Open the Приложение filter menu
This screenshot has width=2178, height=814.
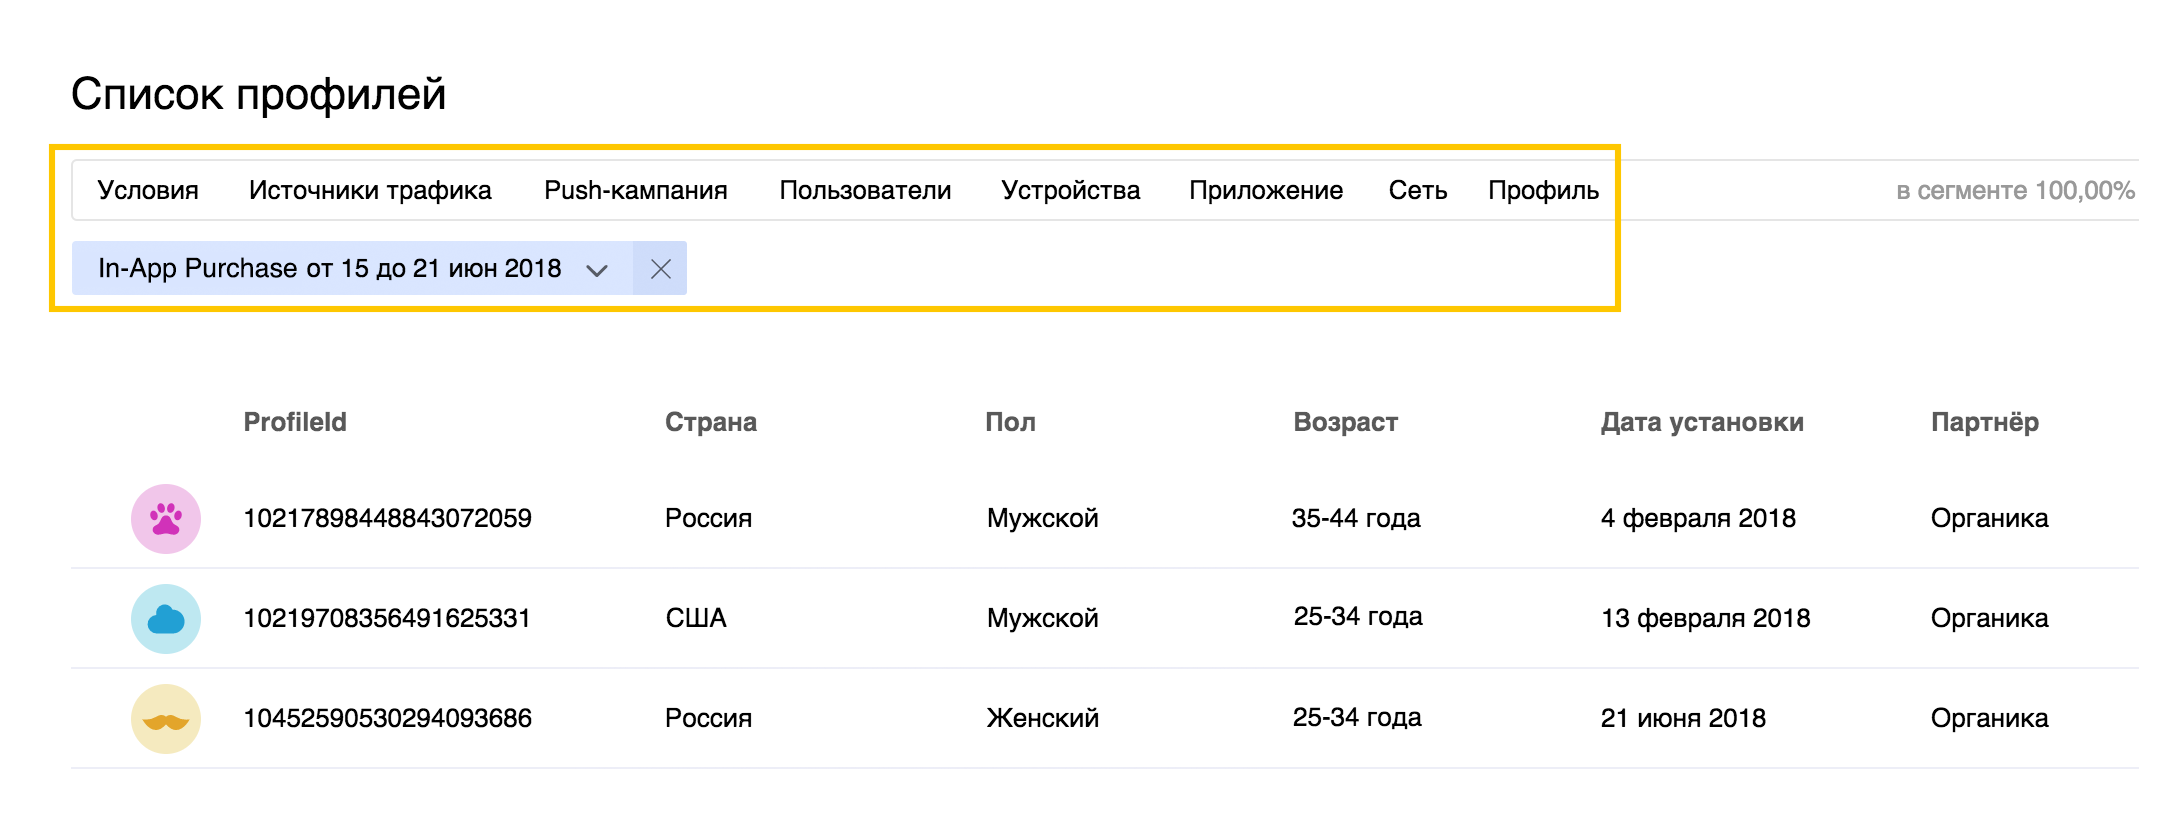[1265, 191]
